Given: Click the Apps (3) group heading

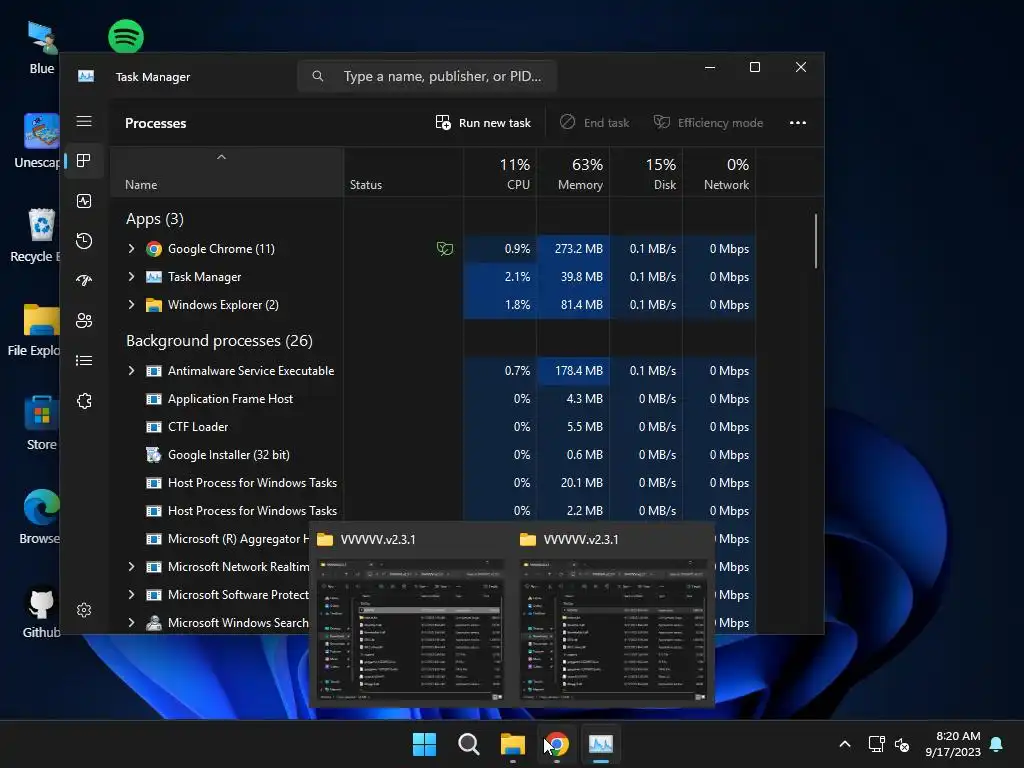Looking at the screenshot, I should [x=155, y=219].
